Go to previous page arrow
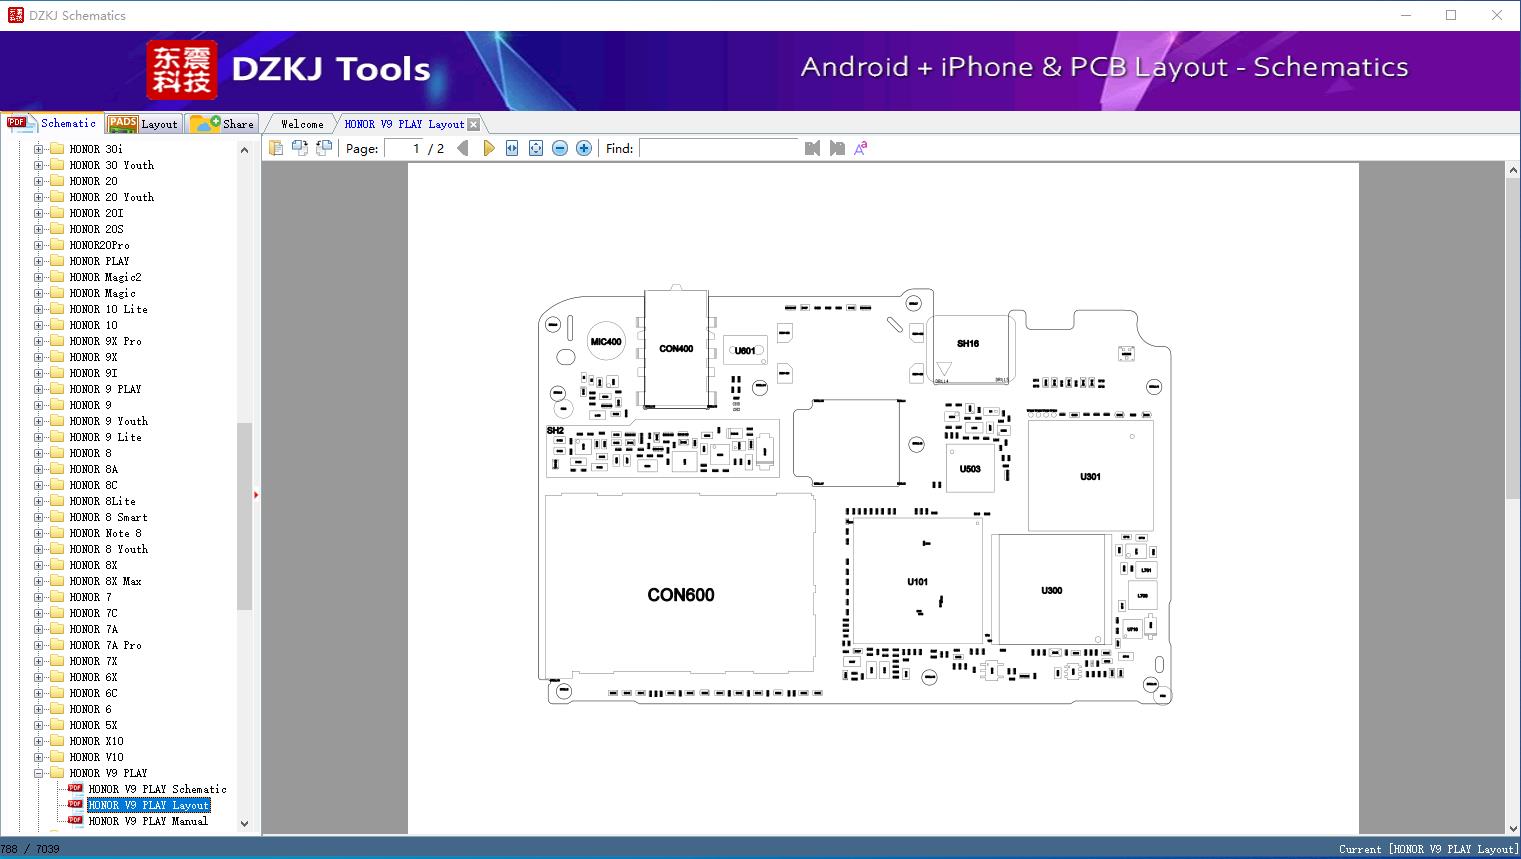 [463, 148]
